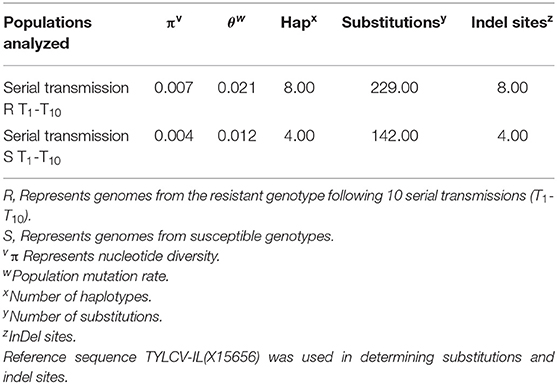Screen dimensions: 557x384
Task: Click the 0.012 theta value
Action: click(x=237, y=136)
